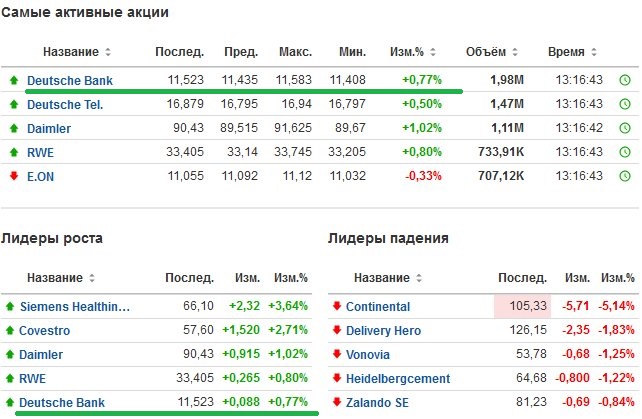
Task: Open Daimler link in Лидеры роста
Action: [41, 355]
